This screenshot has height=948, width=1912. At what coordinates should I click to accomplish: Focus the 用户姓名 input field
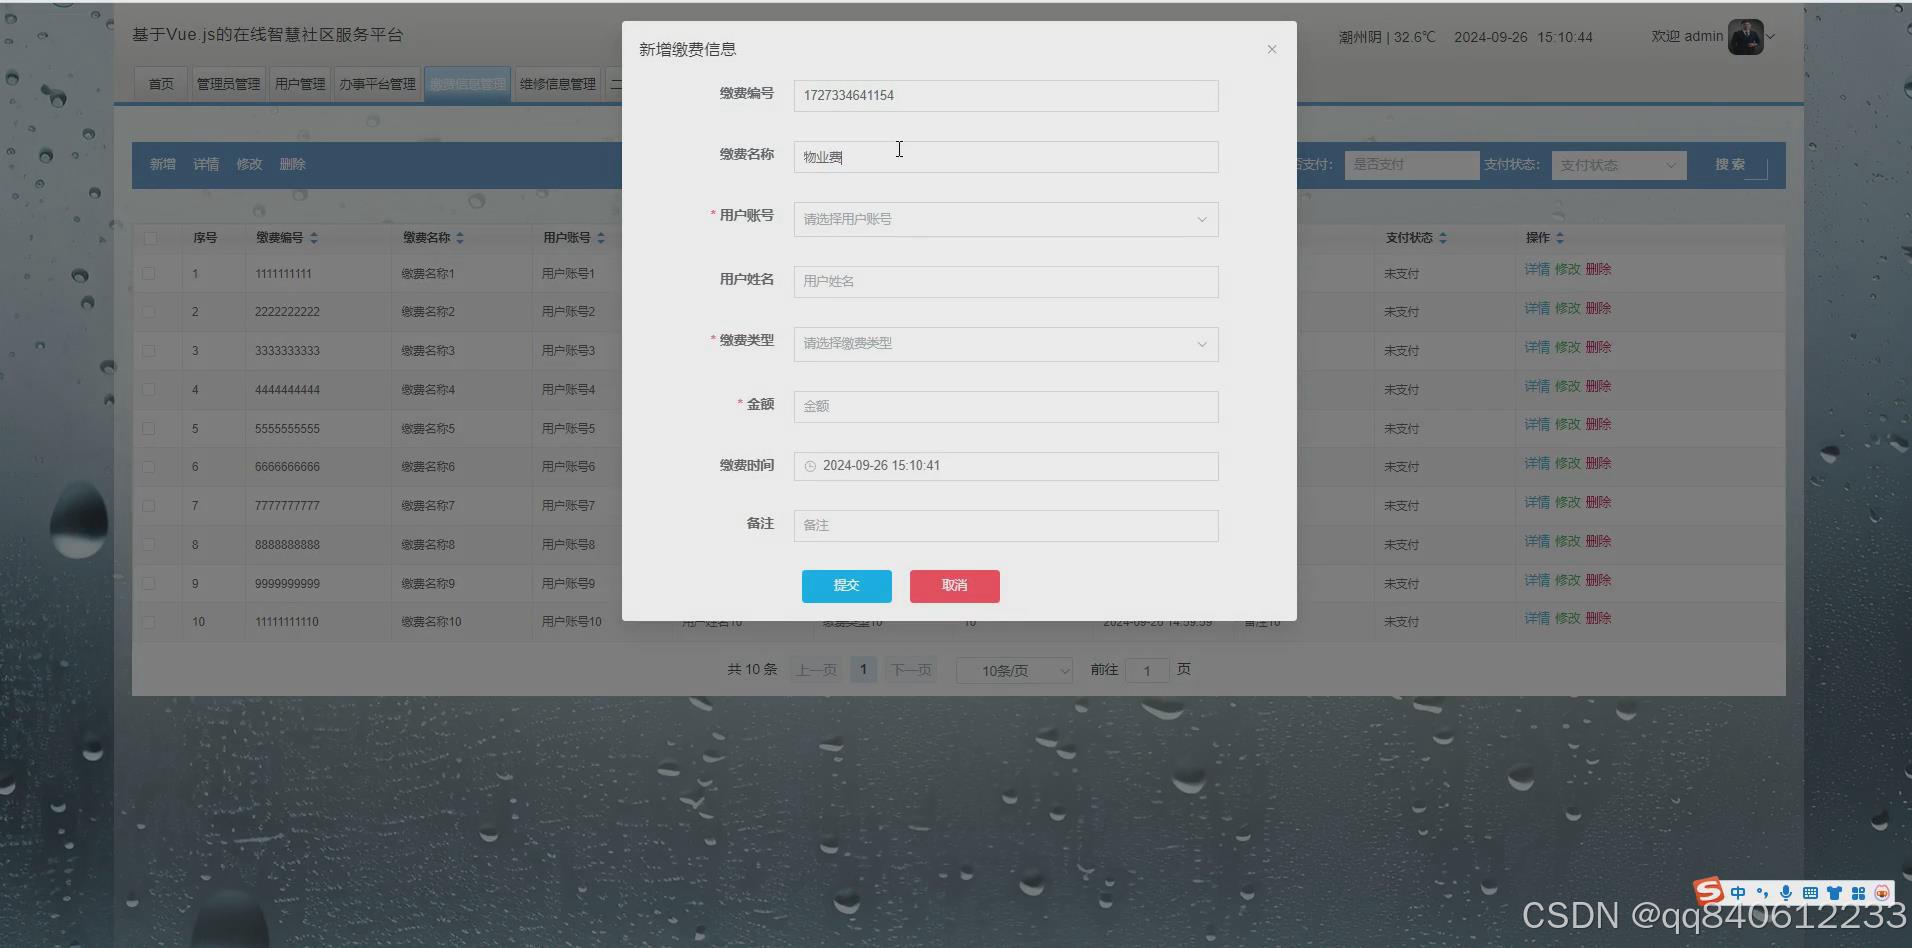tap(1006, 282)
